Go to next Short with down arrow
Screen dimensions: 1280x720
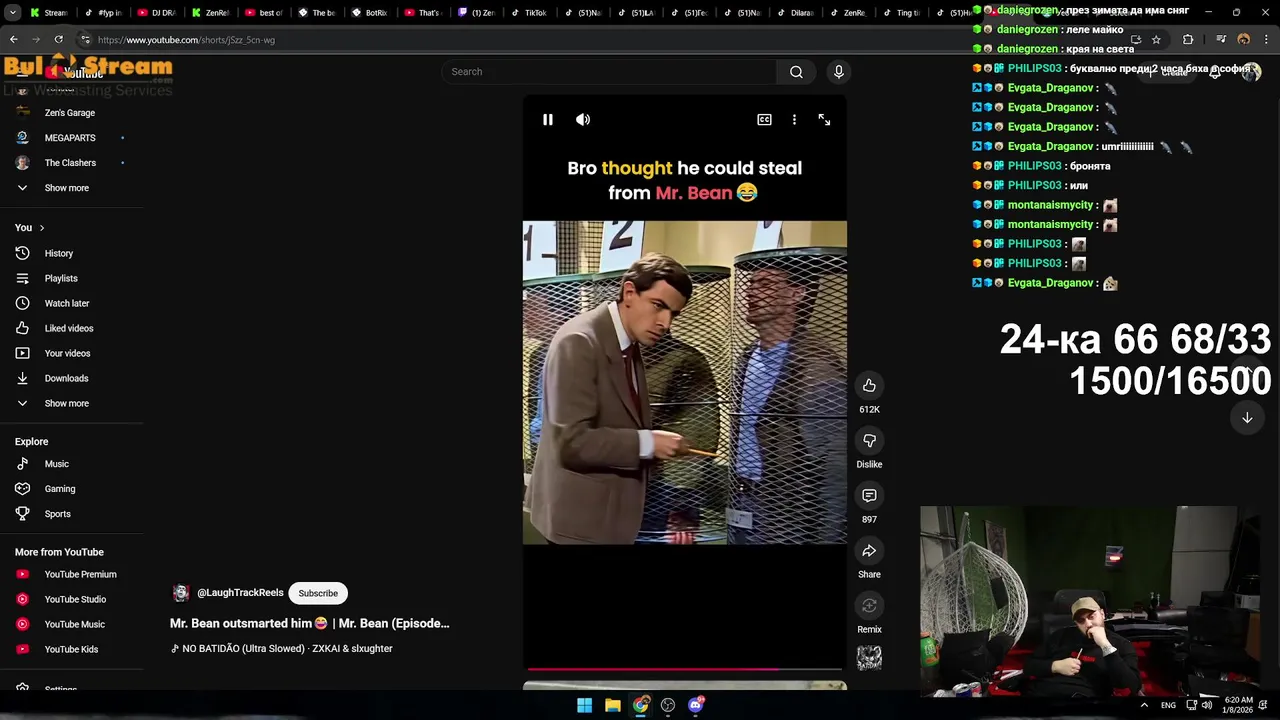1247,418
